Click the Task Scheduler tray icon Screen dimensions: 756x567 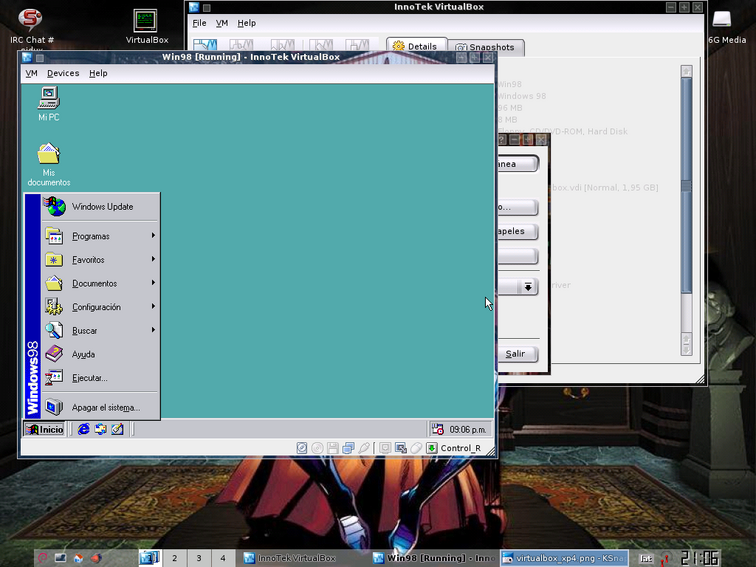(437, 429)
